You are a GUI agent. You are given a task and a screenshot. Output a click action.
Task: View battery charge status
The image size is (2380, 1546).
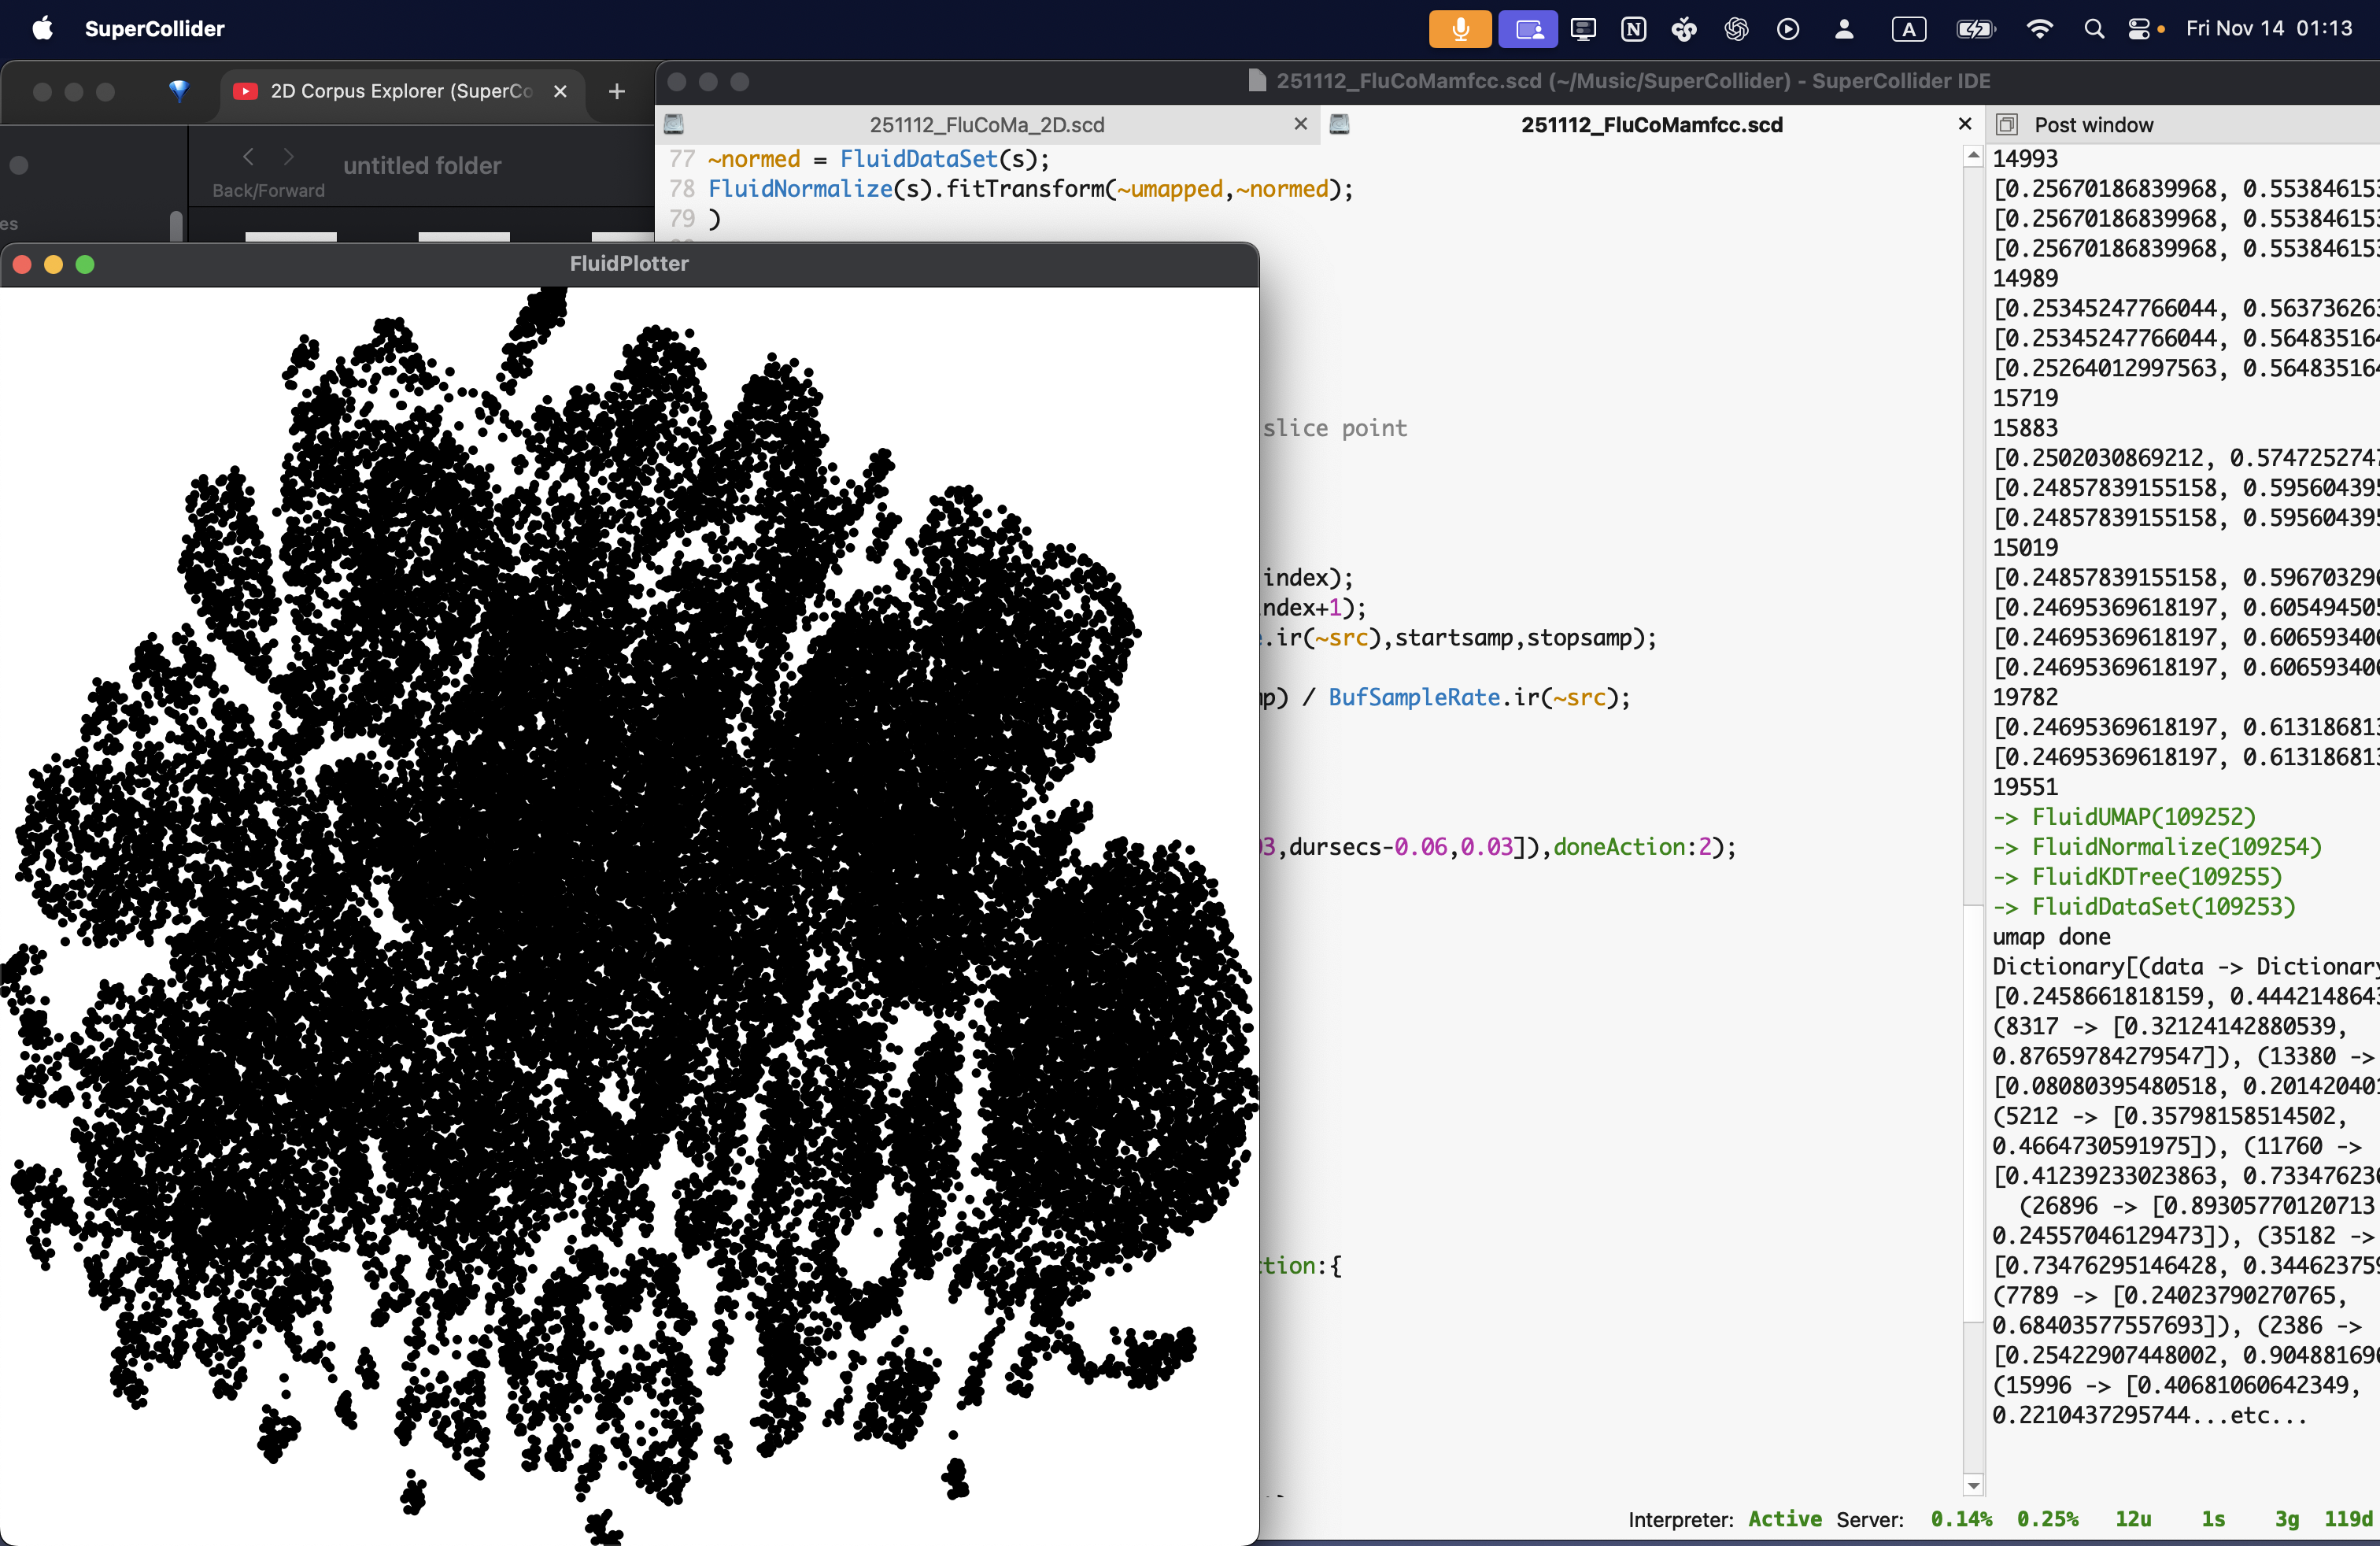1975,29
